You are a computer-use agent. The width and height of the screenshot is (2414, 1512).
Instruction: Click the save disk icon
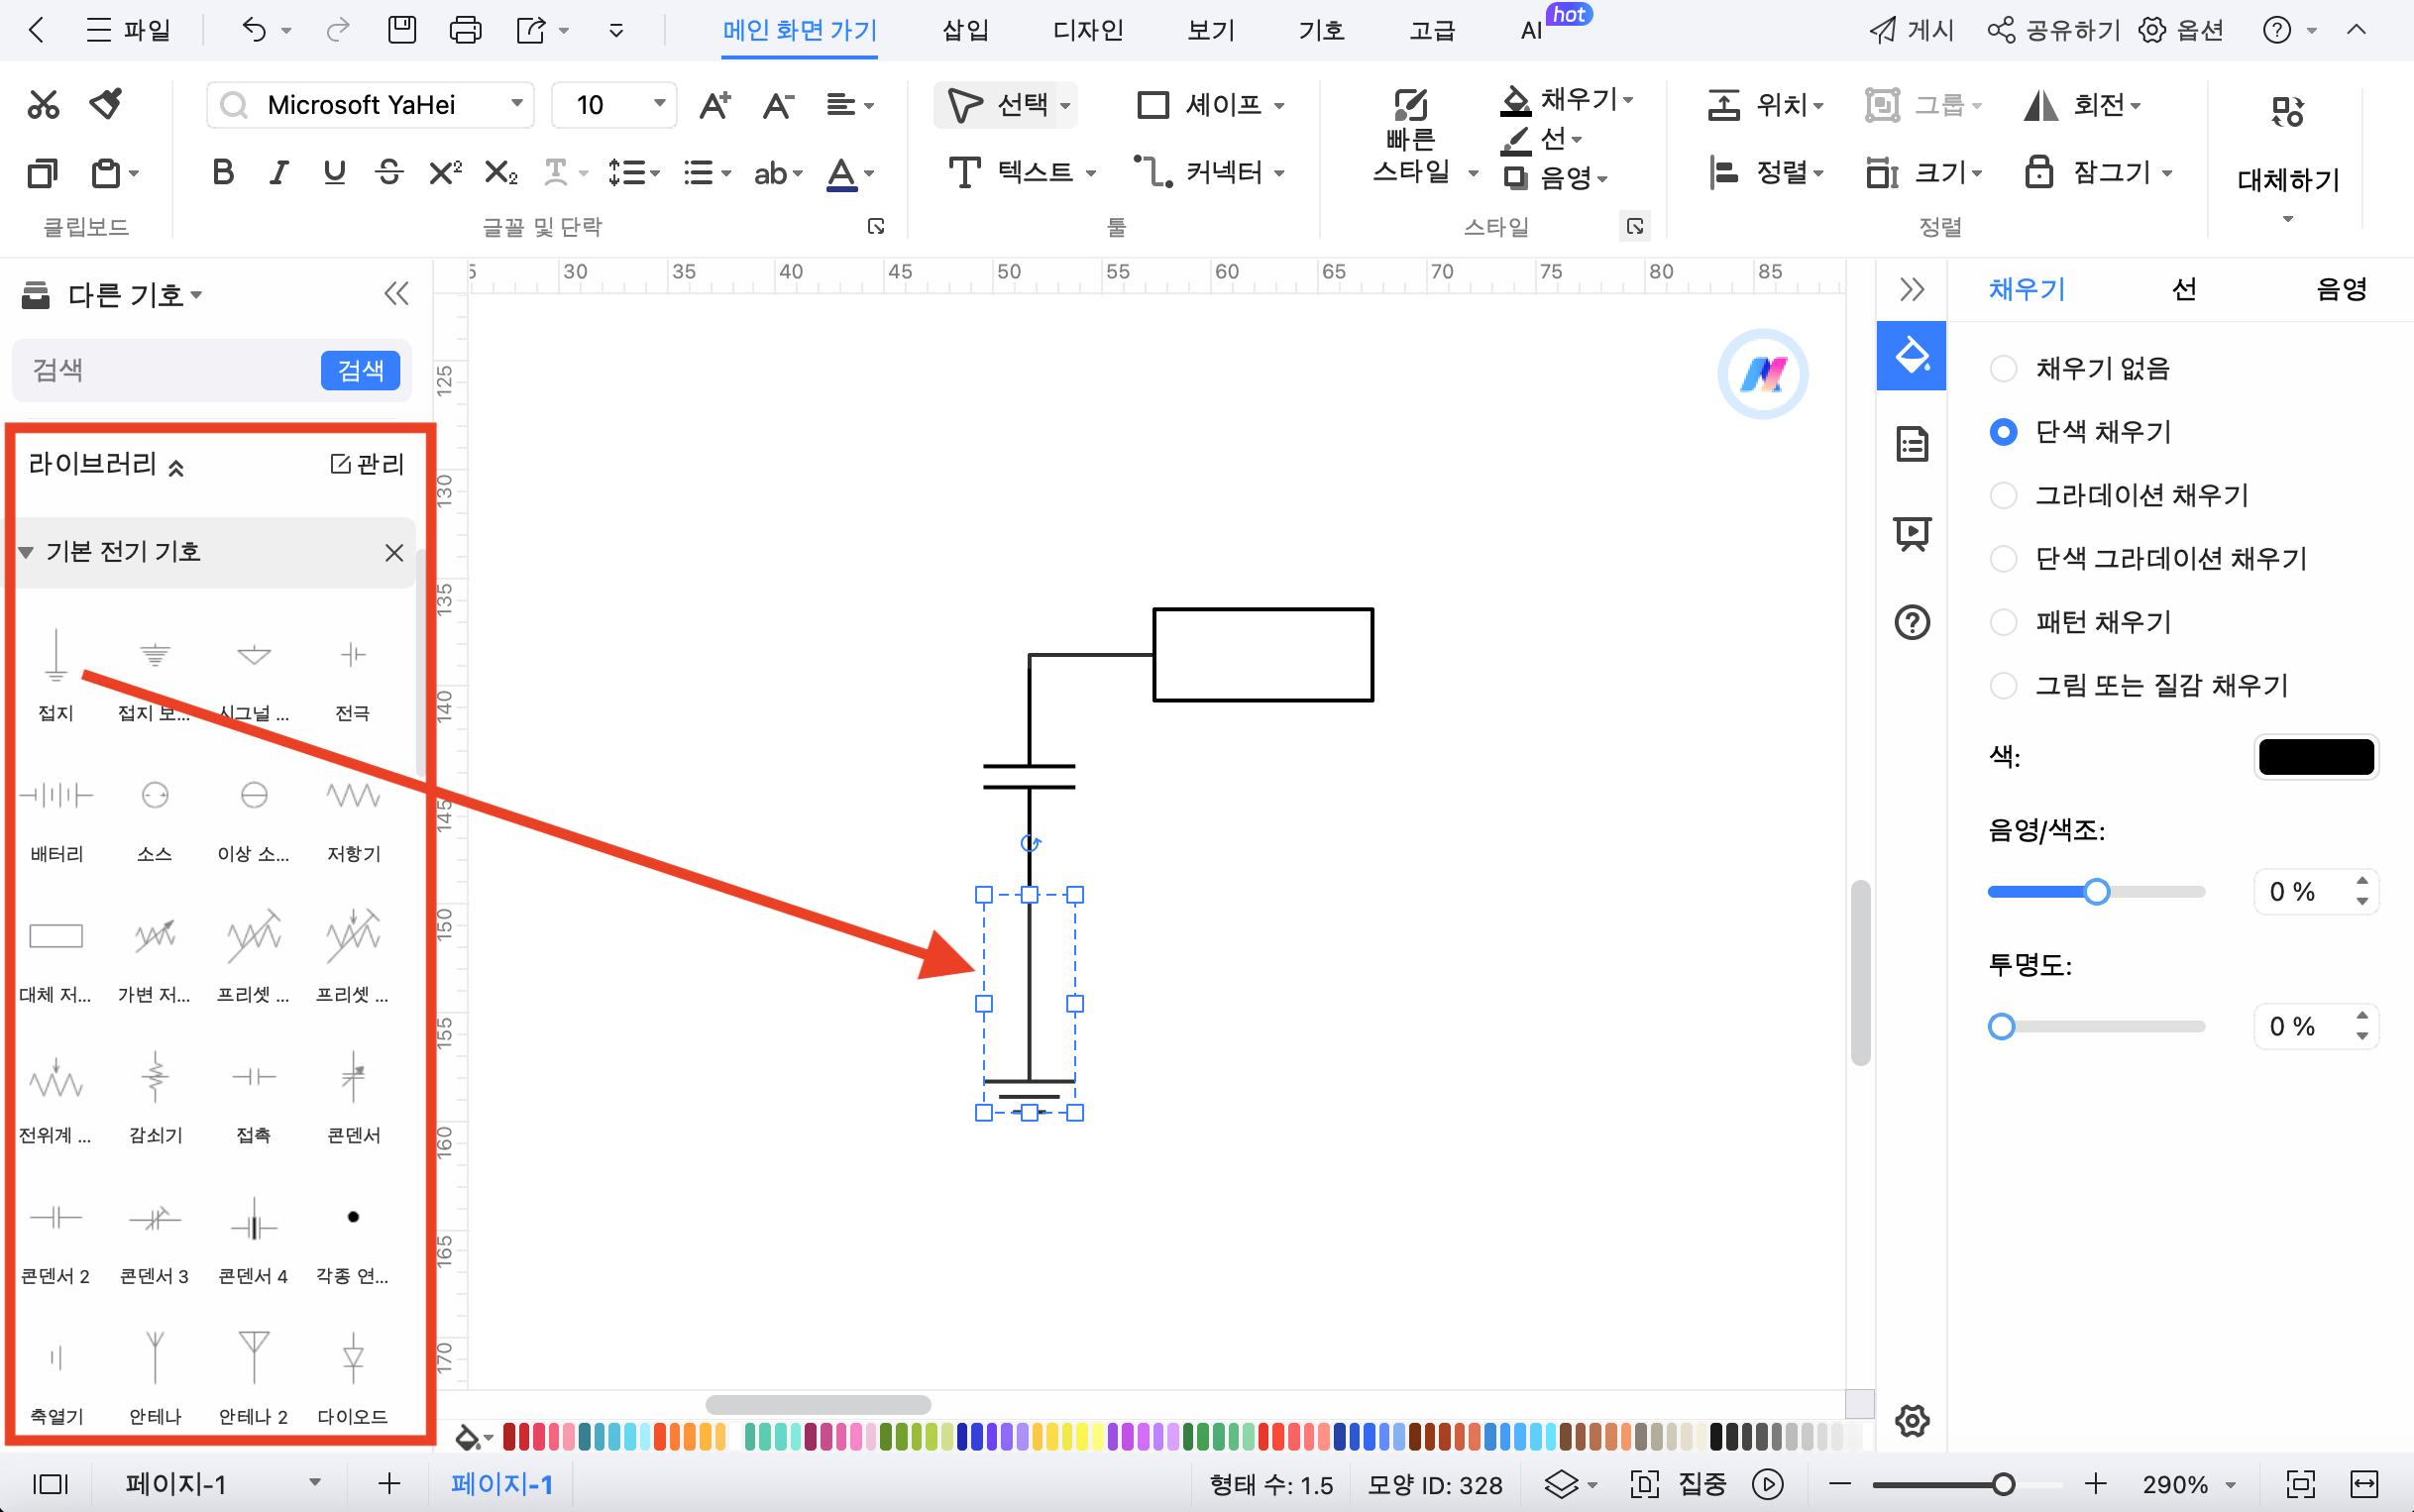click(402, 30)
